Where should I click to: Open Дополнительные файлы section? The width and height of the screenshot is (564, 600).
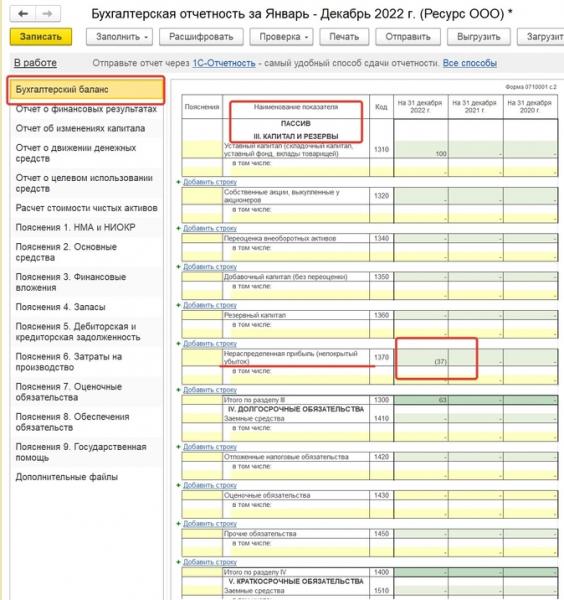point(67,477)
